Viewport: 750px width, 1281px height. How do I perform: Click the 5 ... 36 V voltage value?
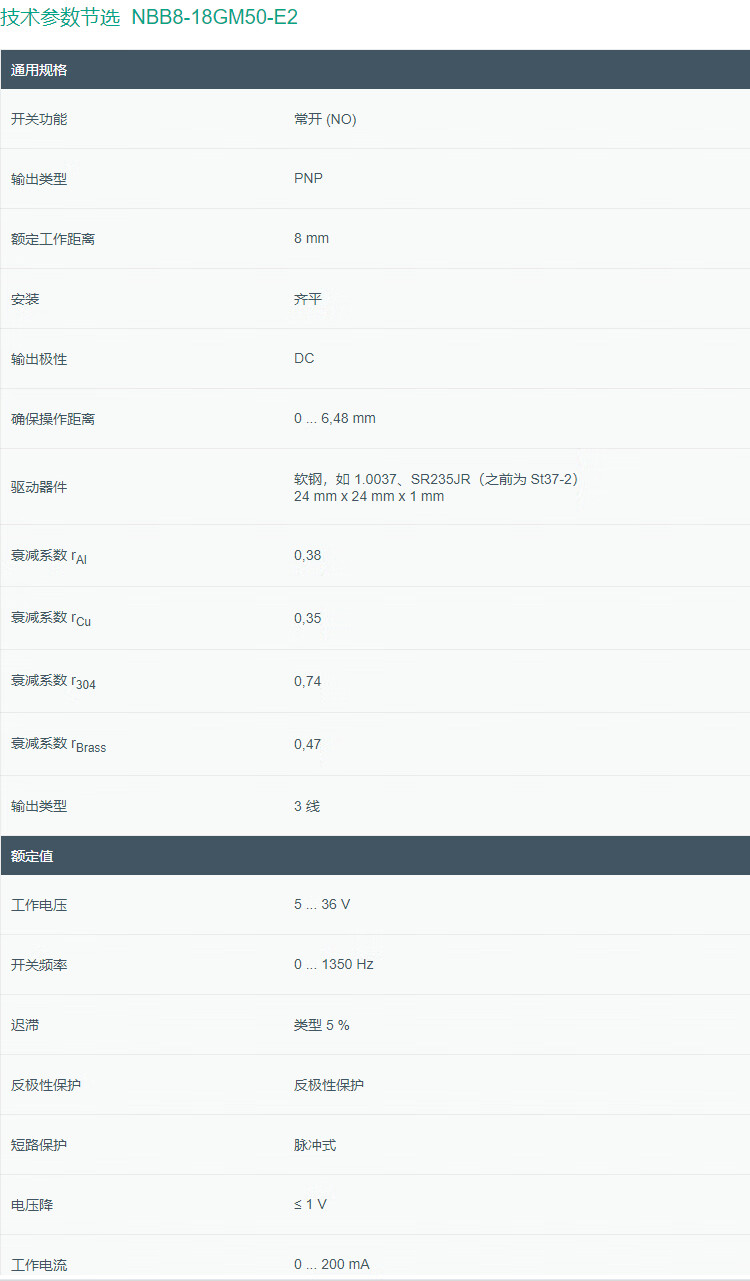(x=322, y=905)
